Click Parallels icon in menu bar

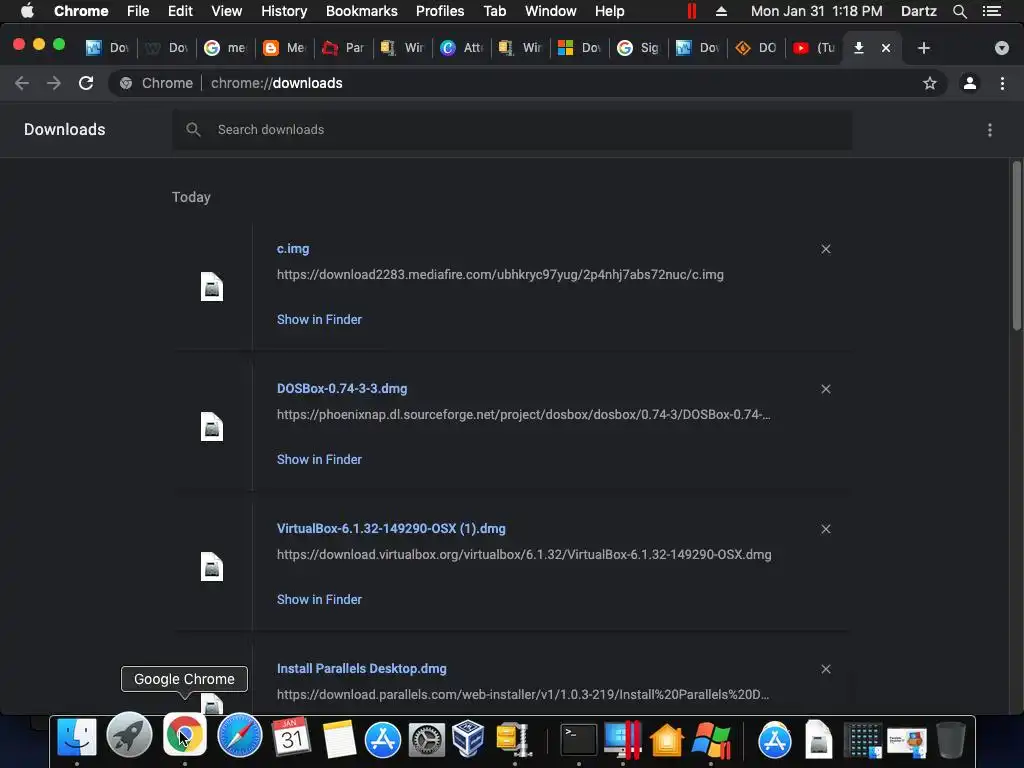(692, 11)
